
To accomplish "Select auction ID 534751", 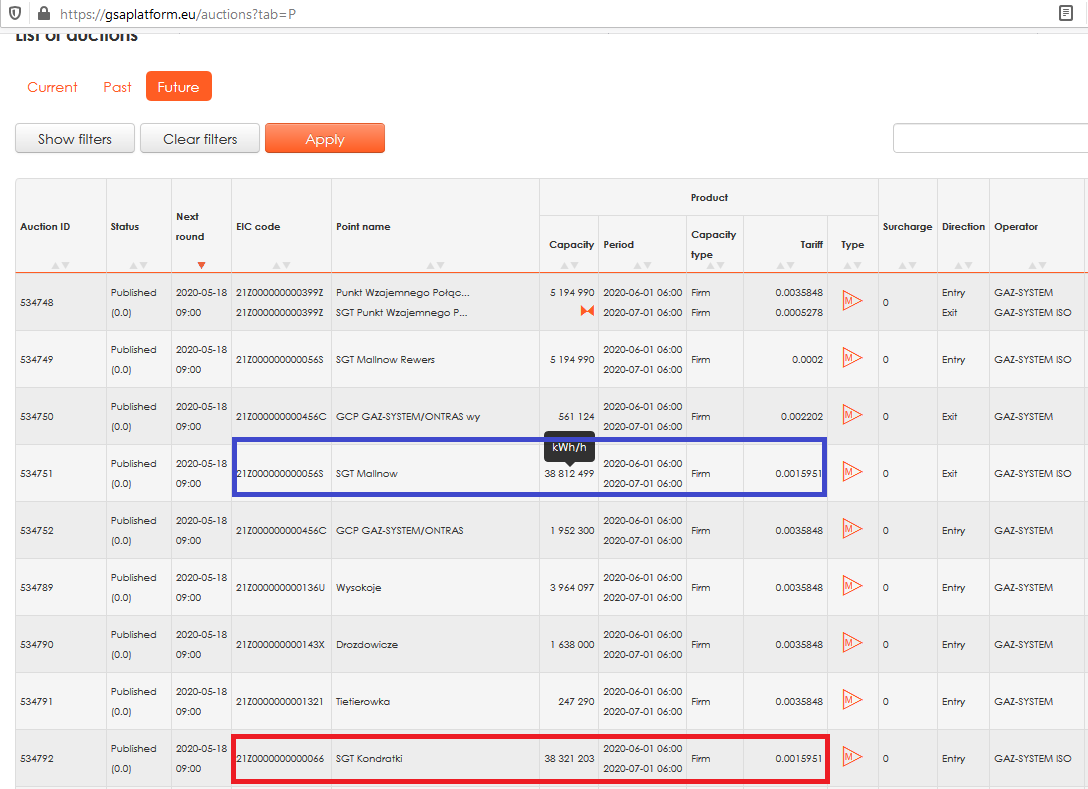I will [x=37, y=473].
